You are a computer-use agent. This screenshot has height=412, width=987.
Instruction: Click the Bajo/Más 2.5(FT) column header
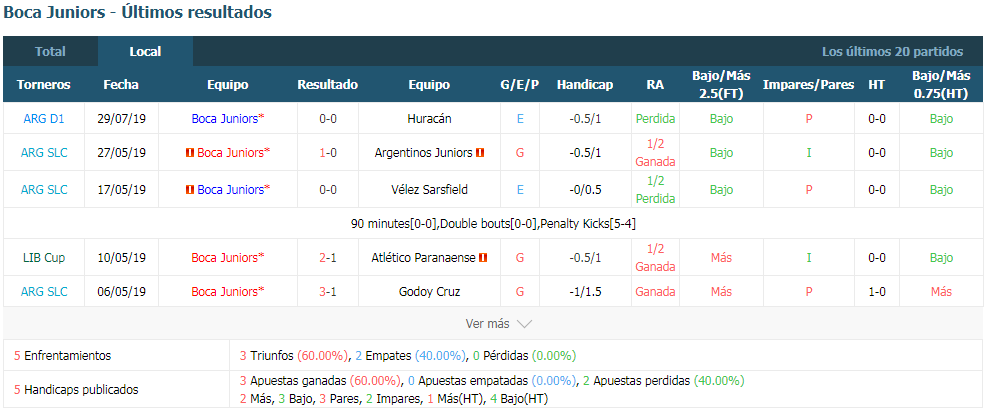tap(721, 85)
